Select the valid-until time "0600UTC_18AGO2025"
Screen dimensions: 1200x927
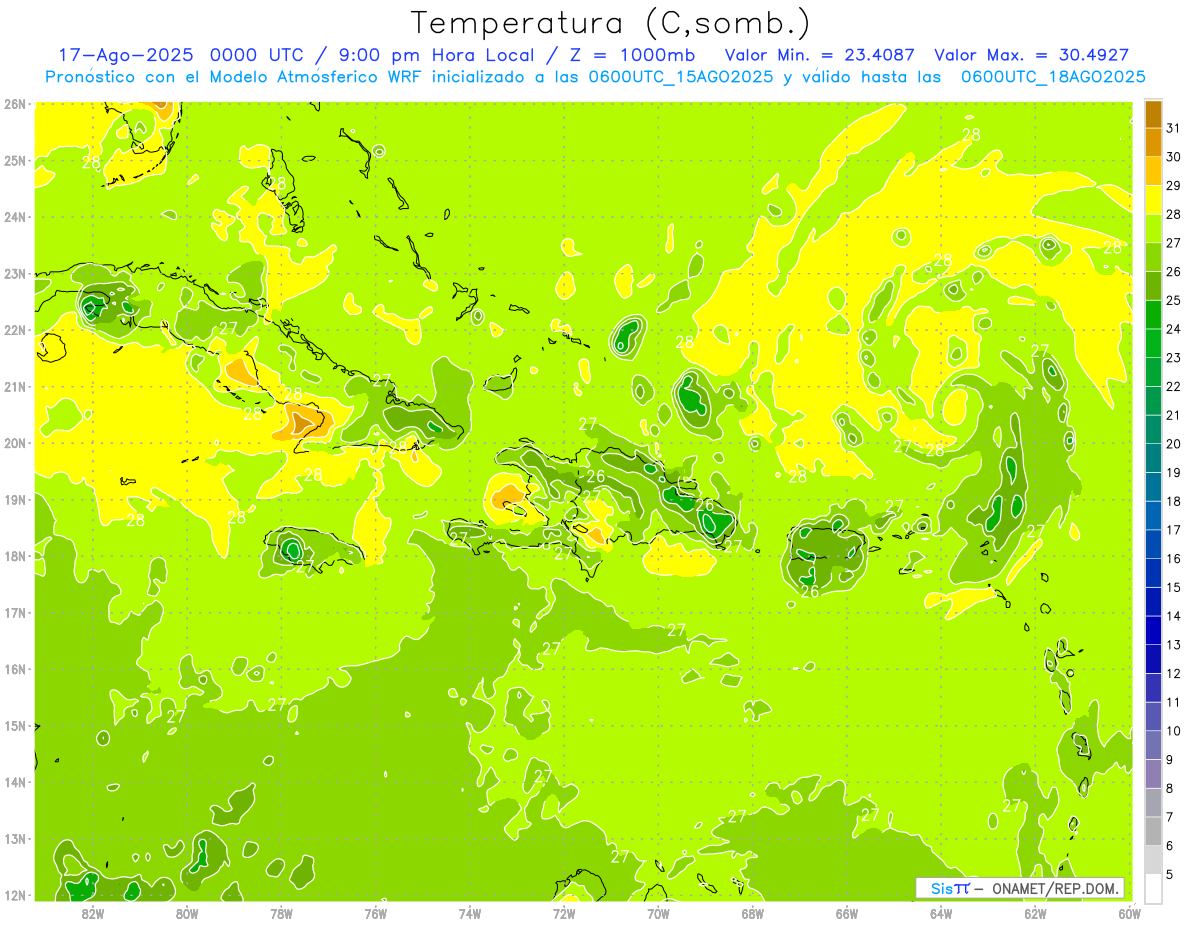pos(1053,77)
